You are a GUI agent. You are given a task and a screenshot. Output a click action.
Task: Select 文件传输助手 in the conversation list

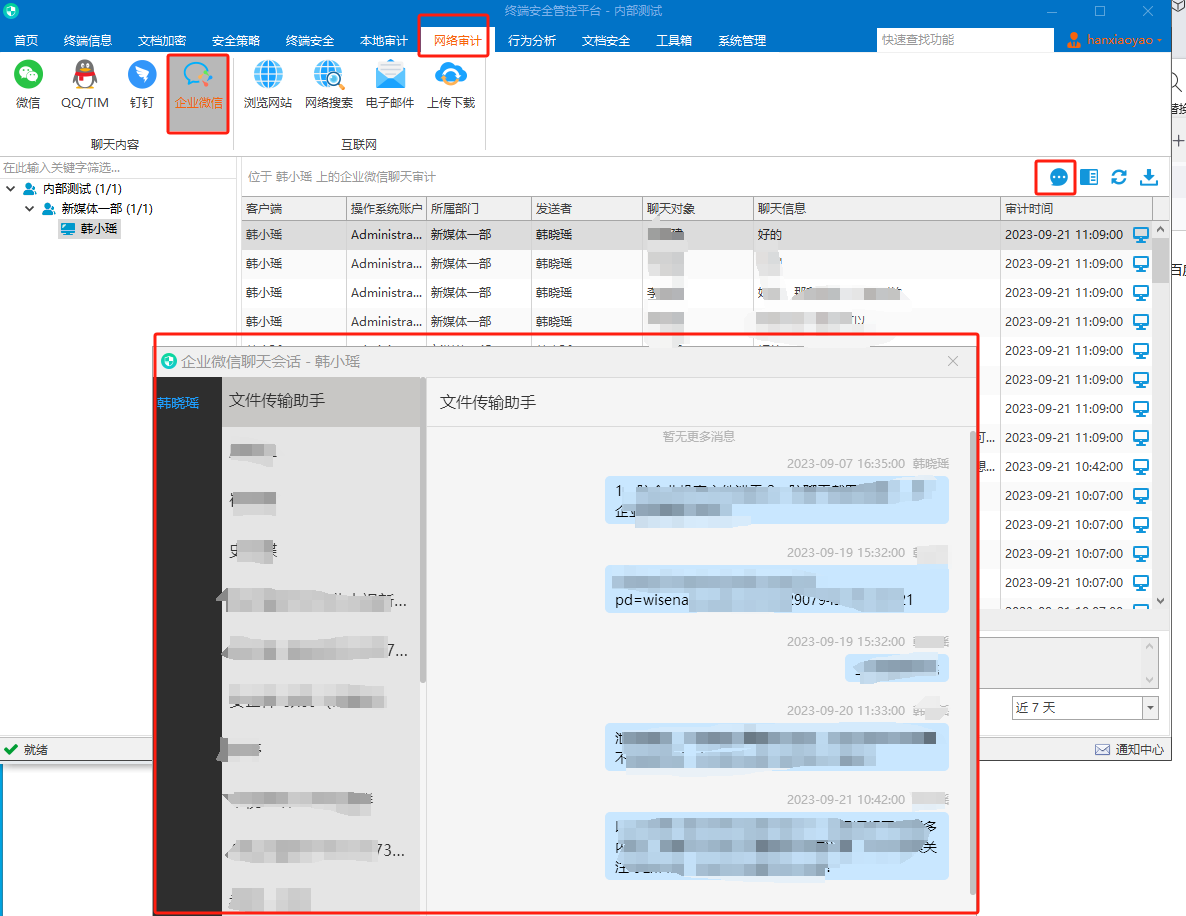tap(321, 401)
